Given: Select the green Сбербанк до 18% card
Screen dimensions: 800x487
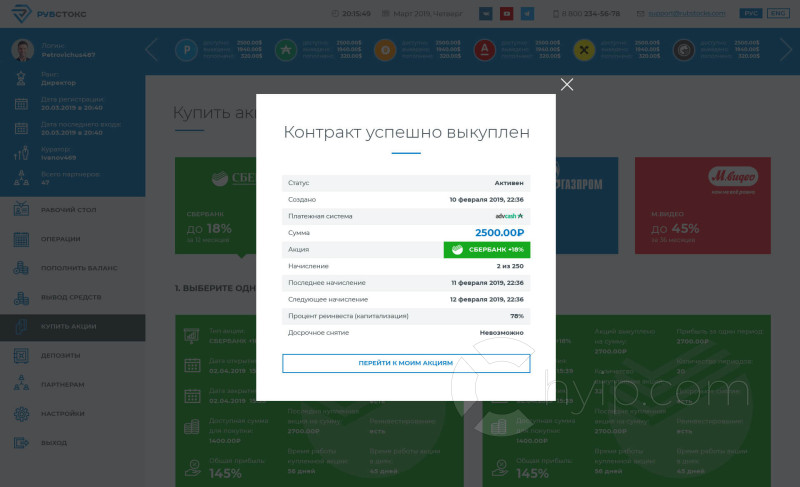Looking at the screenshot, I should point(215,206).
